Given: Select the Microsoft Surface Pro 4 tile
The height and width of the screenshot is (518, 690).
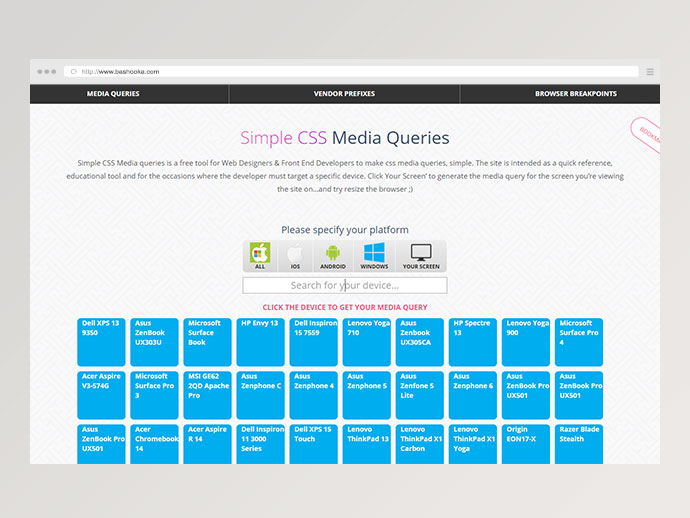Looking at the screenshot, I should point(579,342).
